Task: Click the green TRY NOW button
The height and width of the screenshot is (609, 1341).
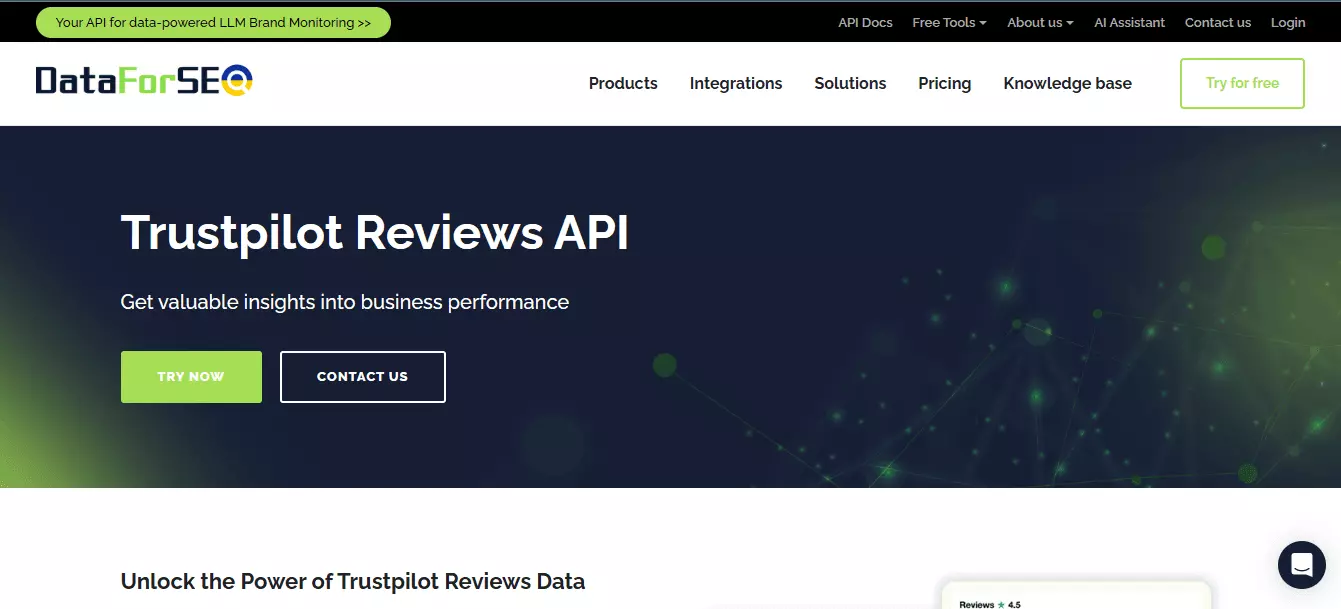Action: 191,377
